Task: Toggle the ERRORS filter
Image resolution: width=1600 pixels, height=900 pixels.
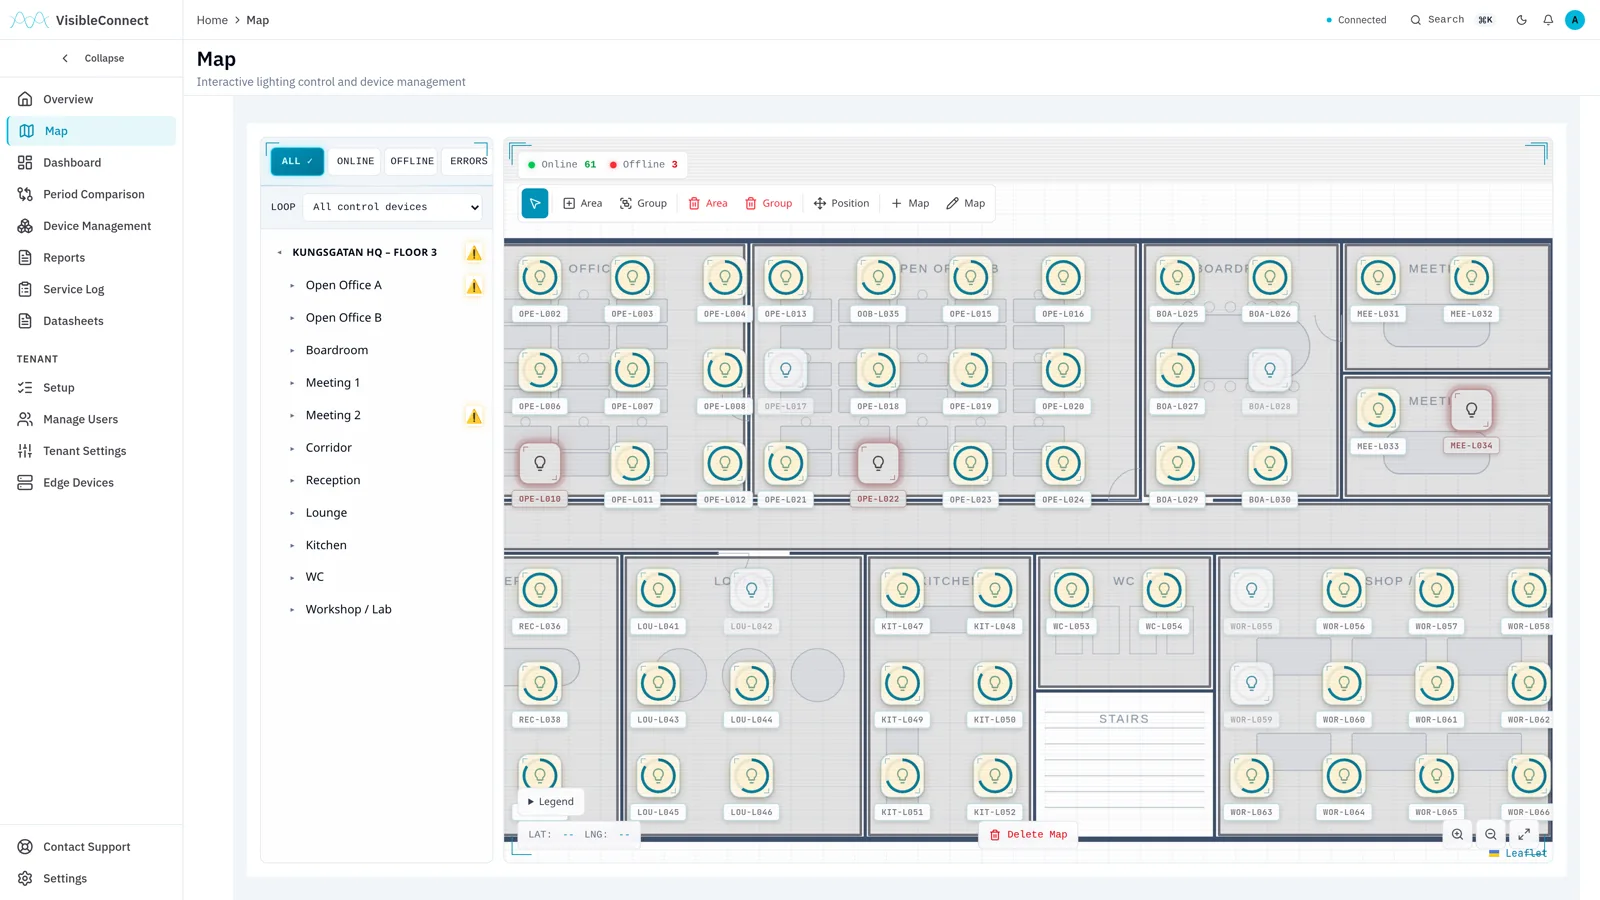Action: point(468,161)
